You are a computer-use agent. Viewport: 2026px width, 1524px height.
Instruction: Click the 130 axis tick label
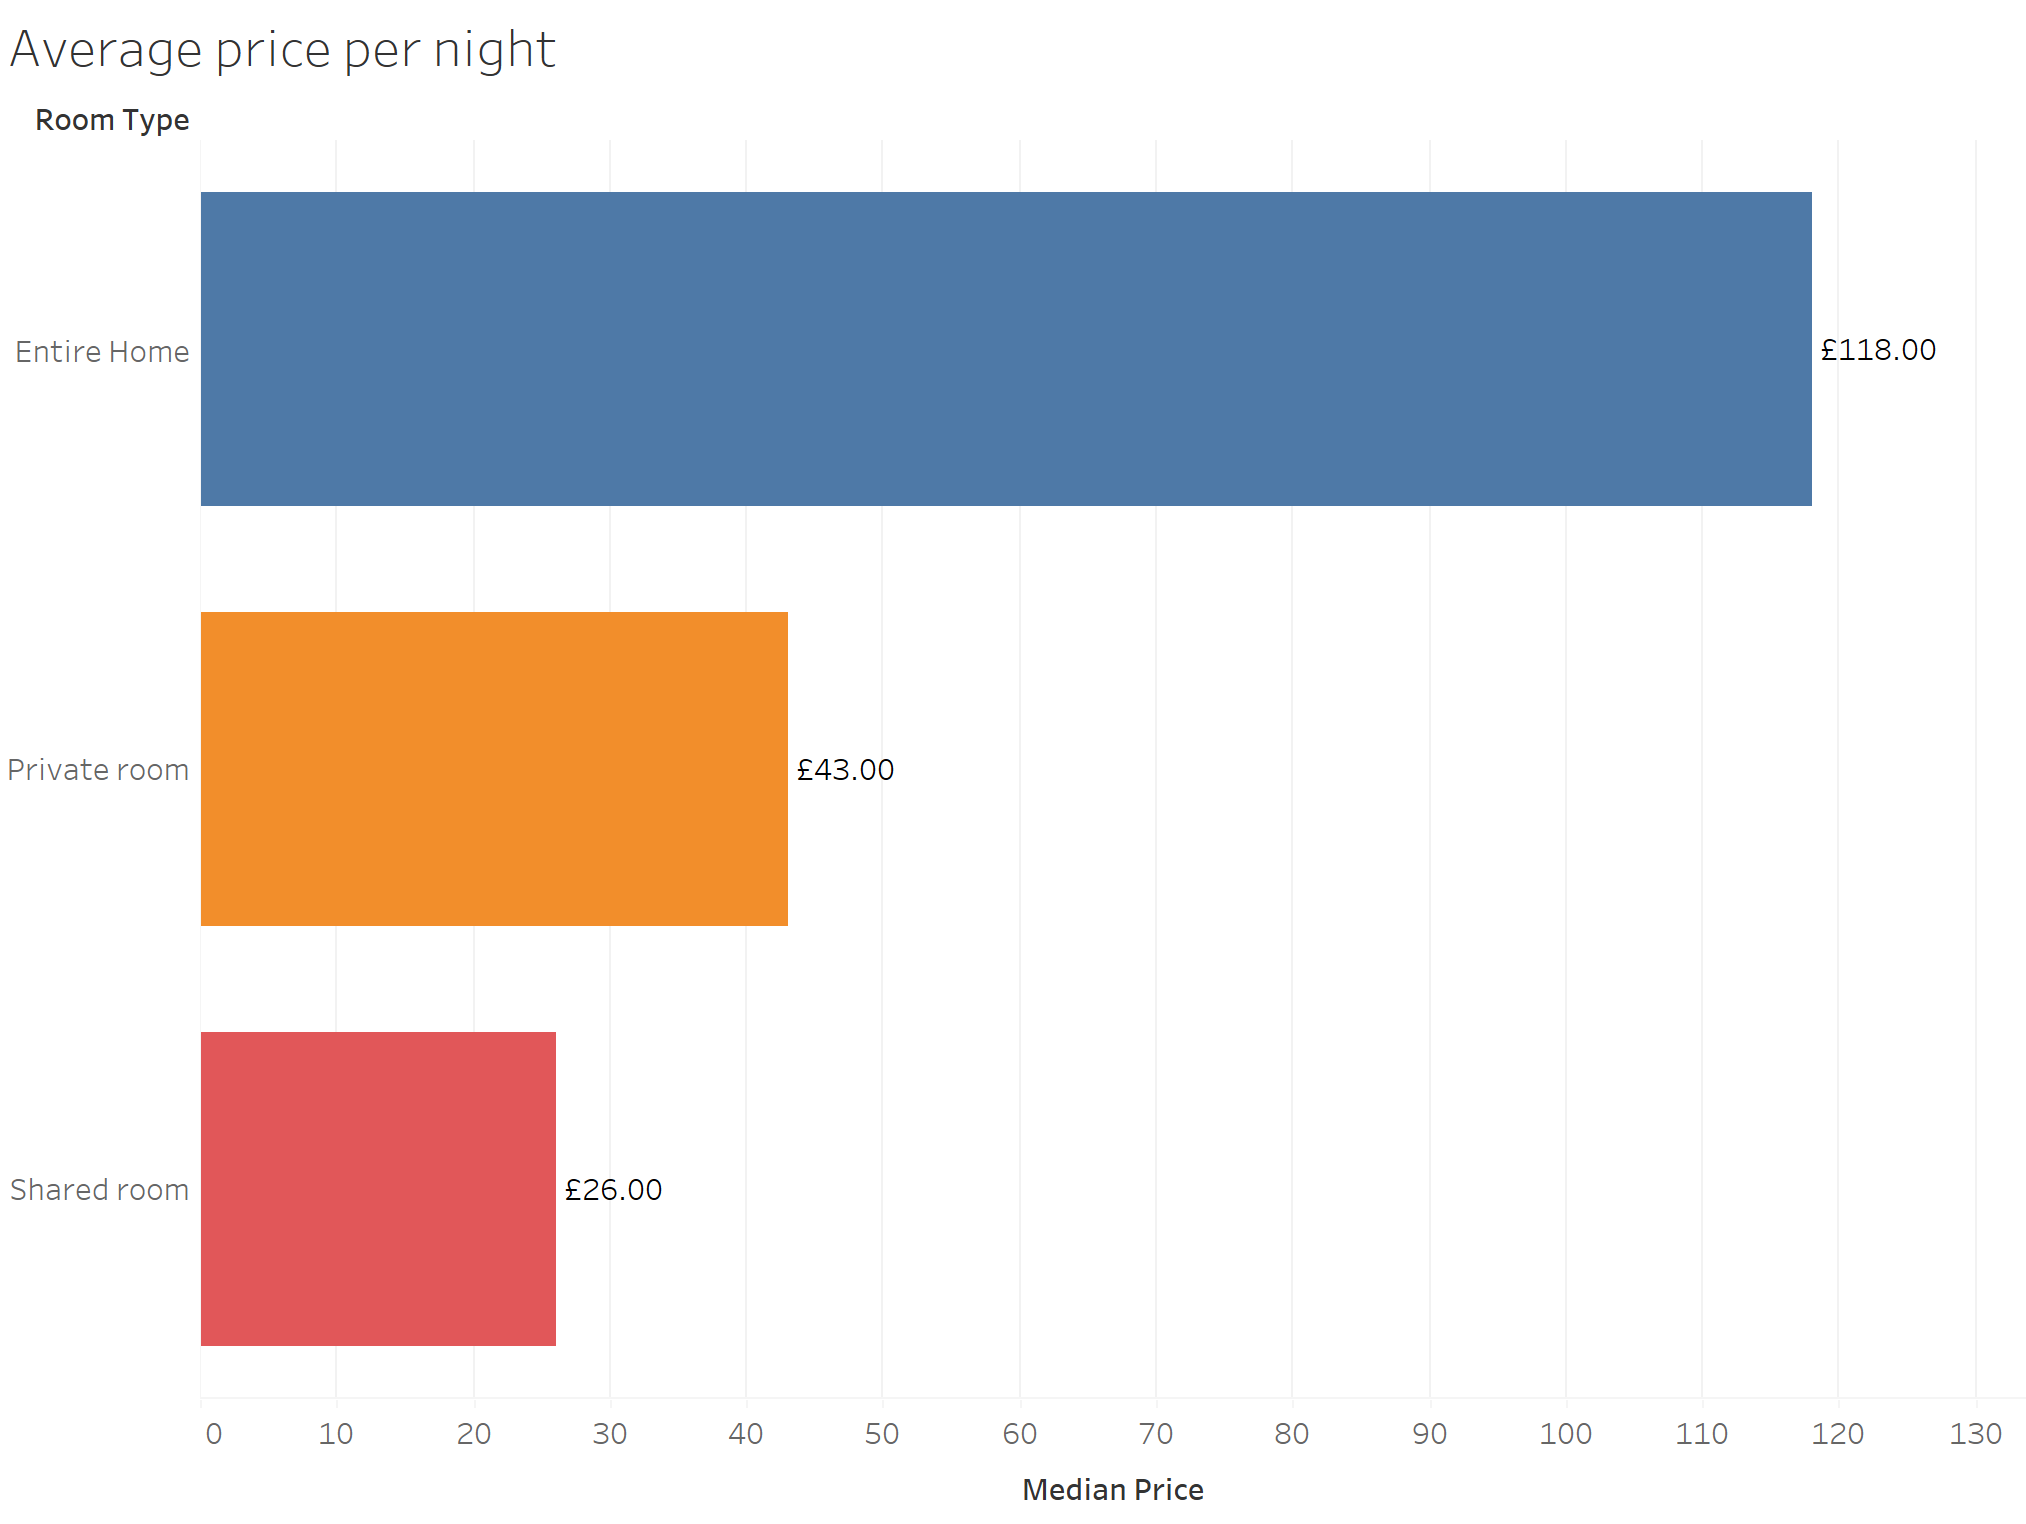click(x=1975, y=1434)
